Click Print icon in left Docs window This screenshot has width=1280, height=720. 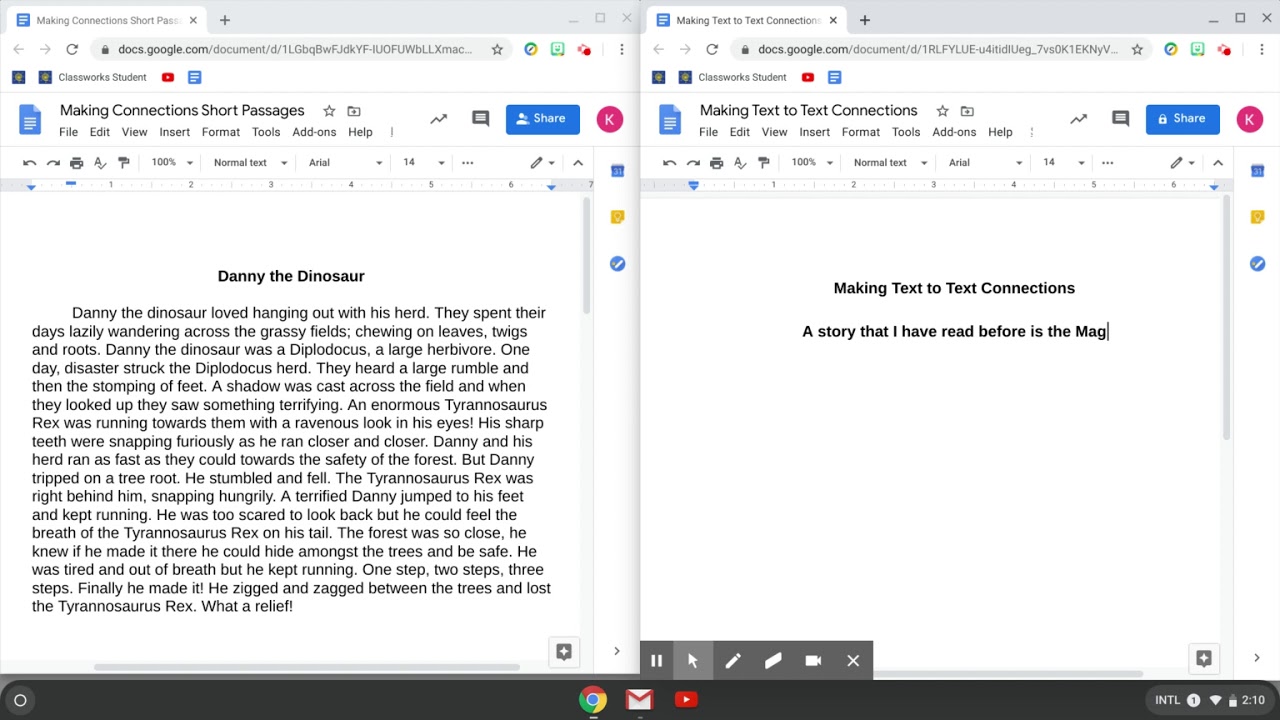click(77, 163)
